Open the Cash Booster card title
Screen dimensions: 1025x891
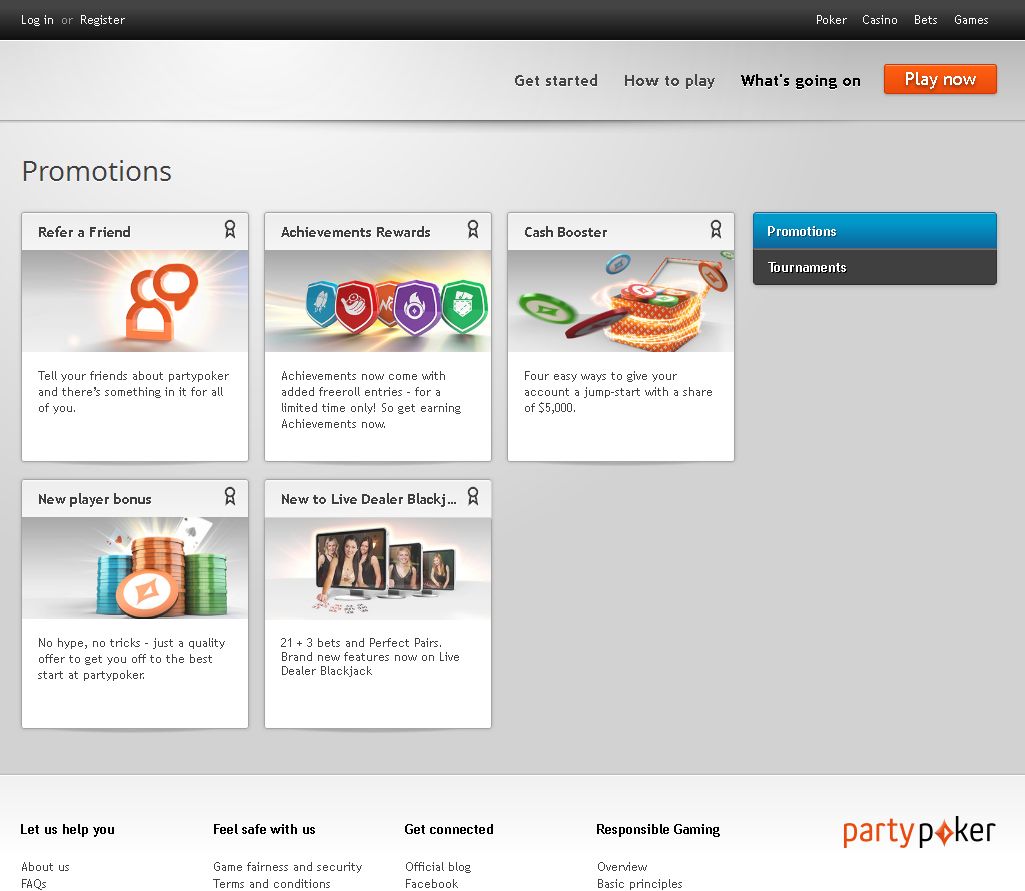tap(565, 232)
